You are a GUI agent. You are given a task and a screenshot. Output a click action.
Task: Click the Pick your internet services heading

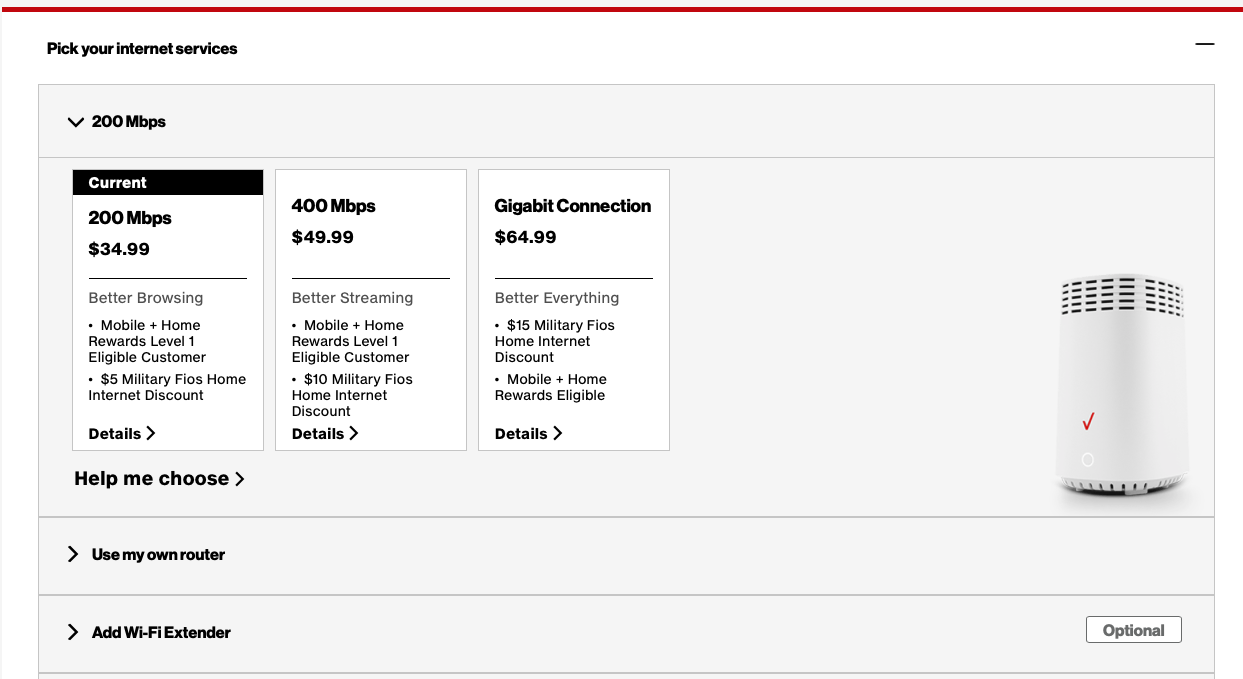click(x=142, y=48)
